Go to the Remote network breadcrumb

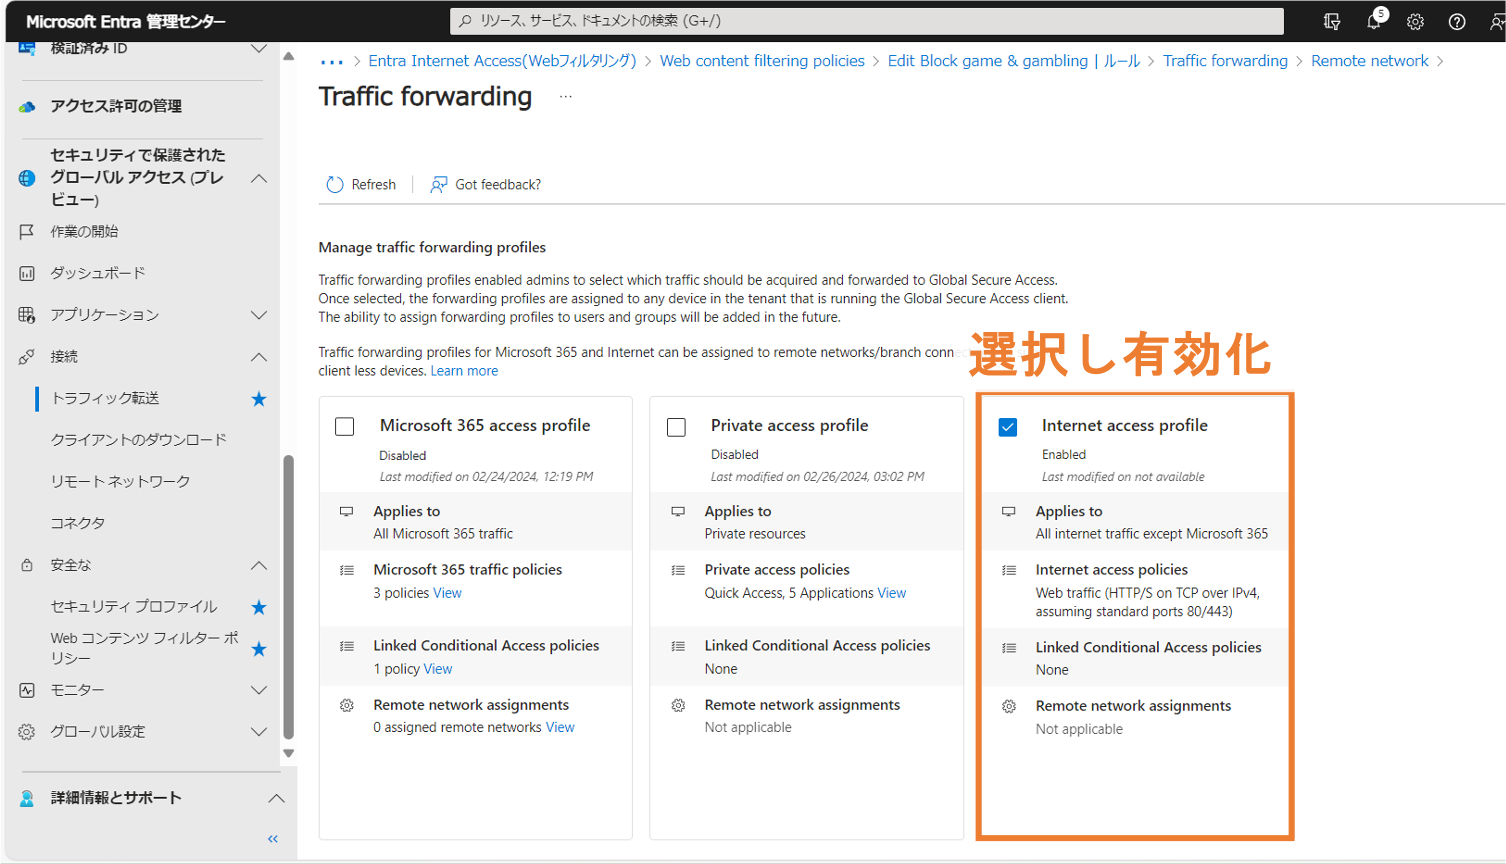1370,61
